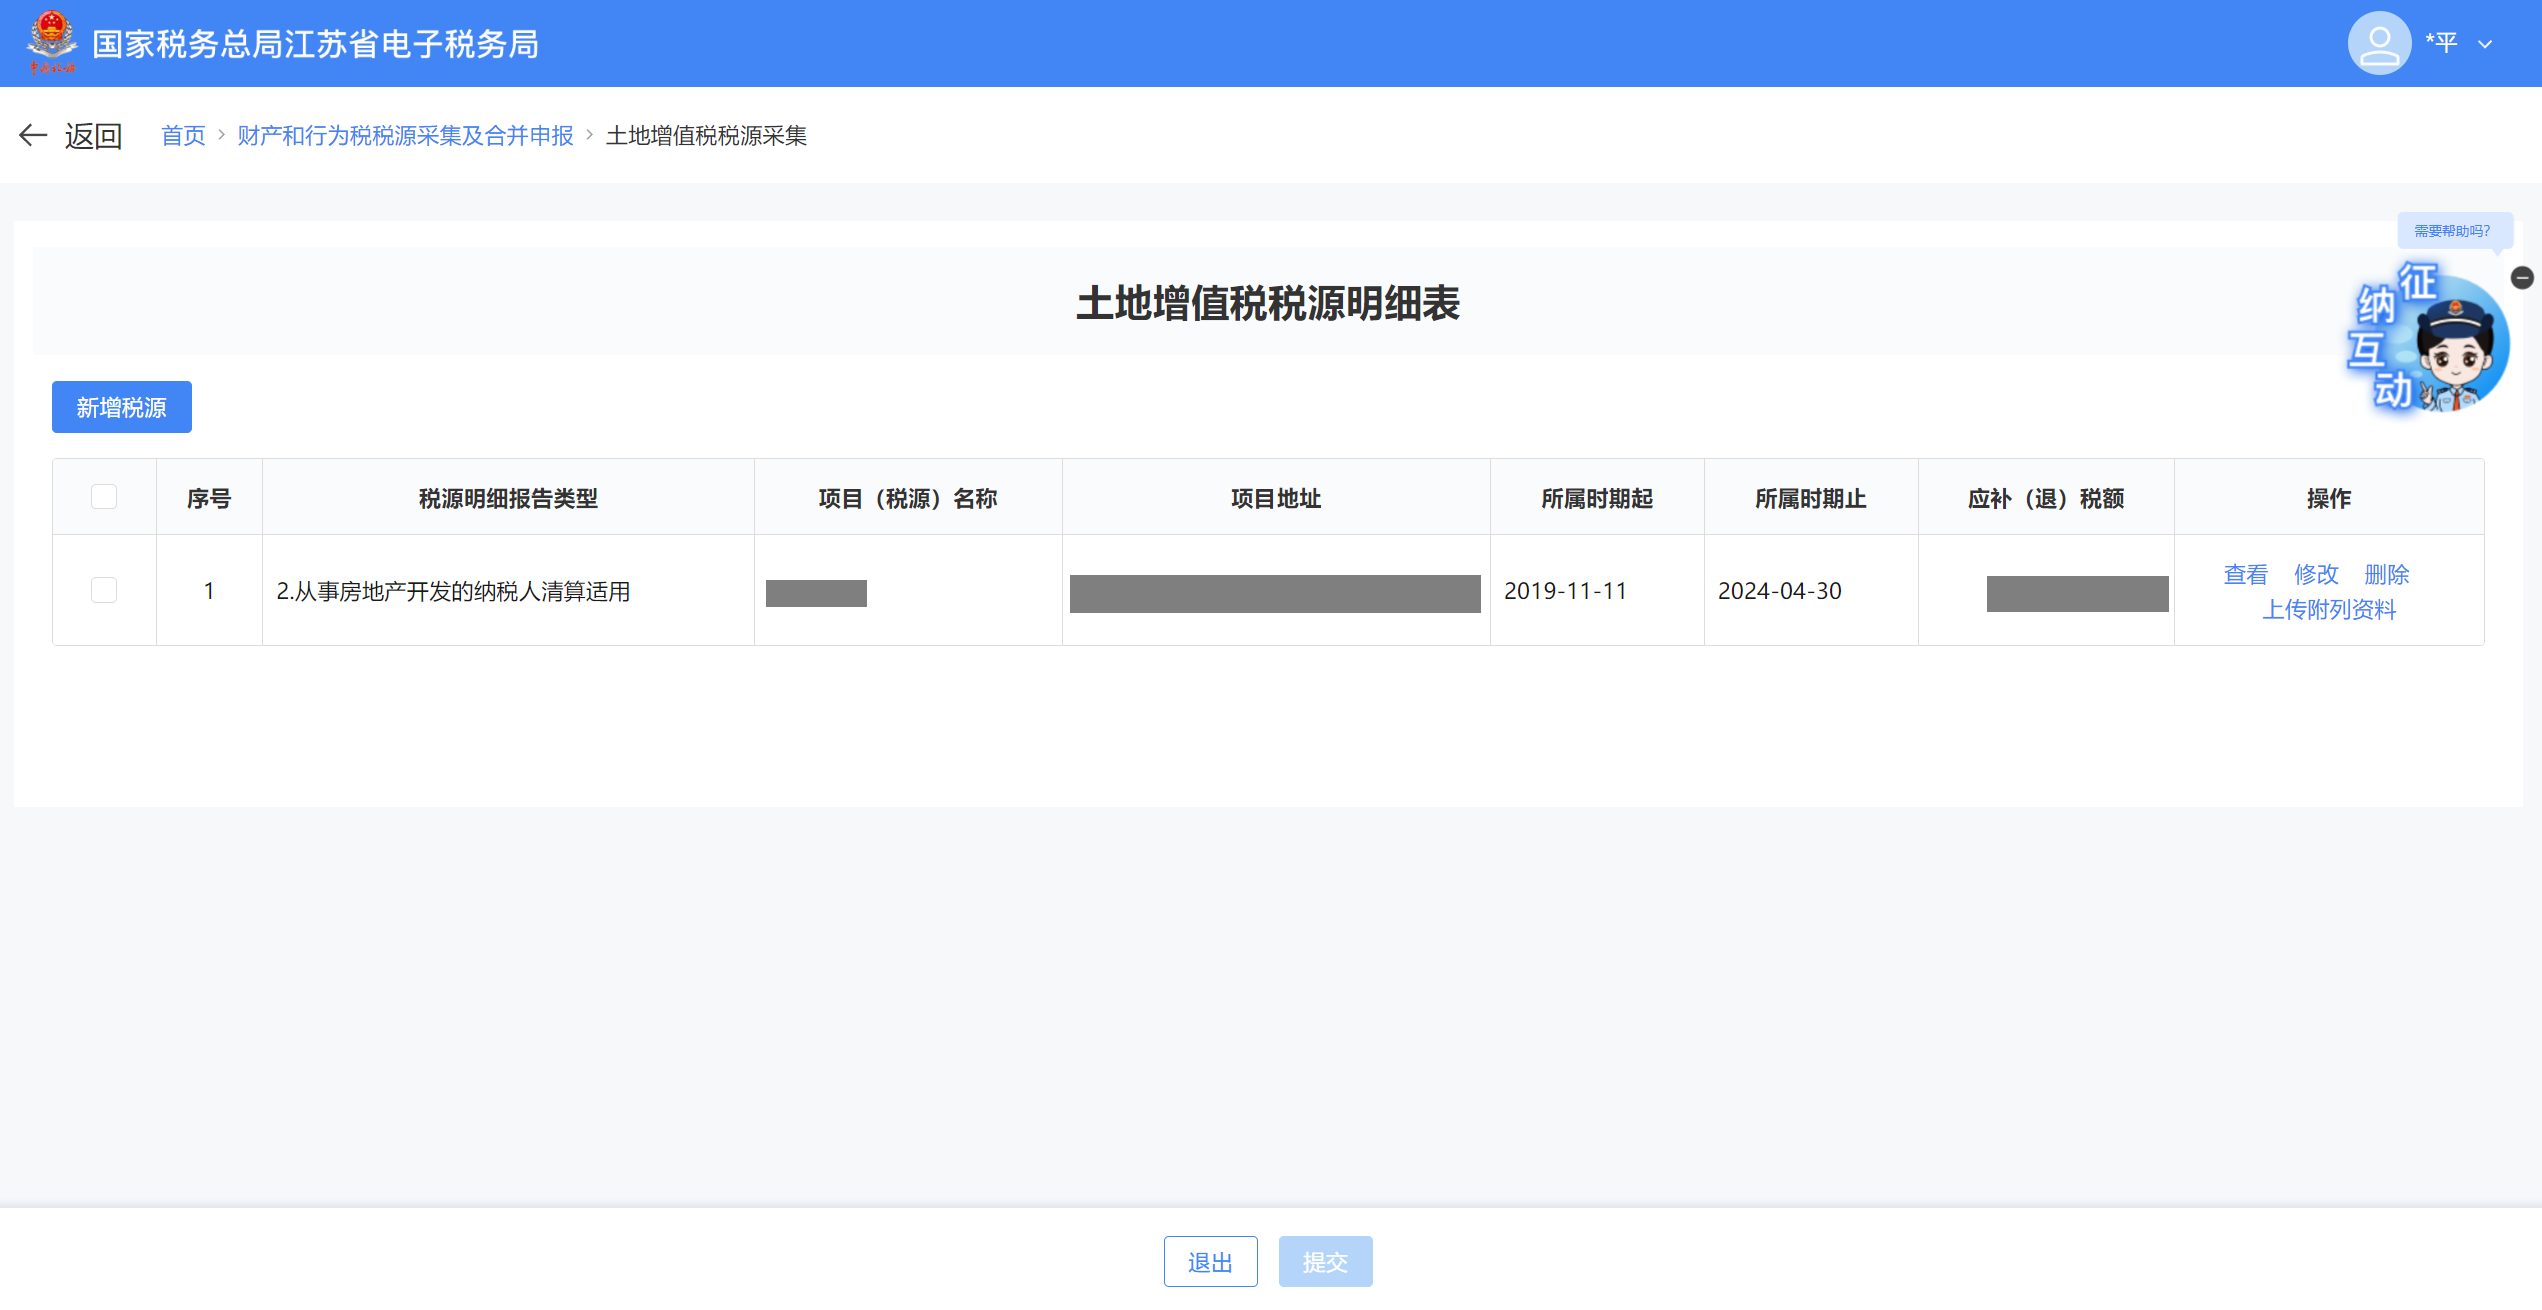Expand the user account dropdown arrow
Screen dimensions: 2542x1310
click(x=2485, y=44)
